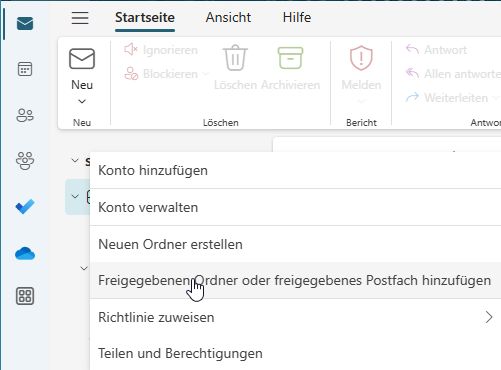Collapse the top folder group chevron

pos(75,161)
